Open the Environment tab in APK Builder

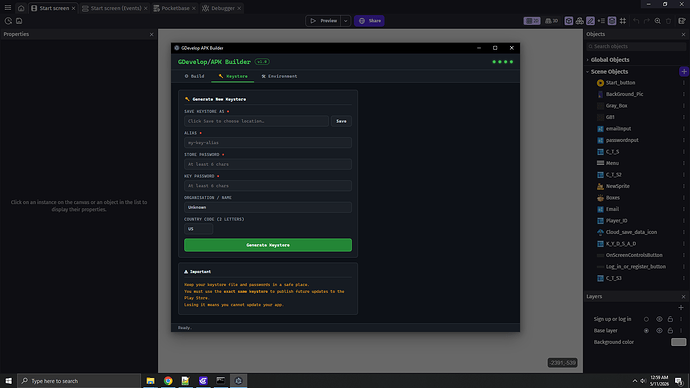click(279, 76)
